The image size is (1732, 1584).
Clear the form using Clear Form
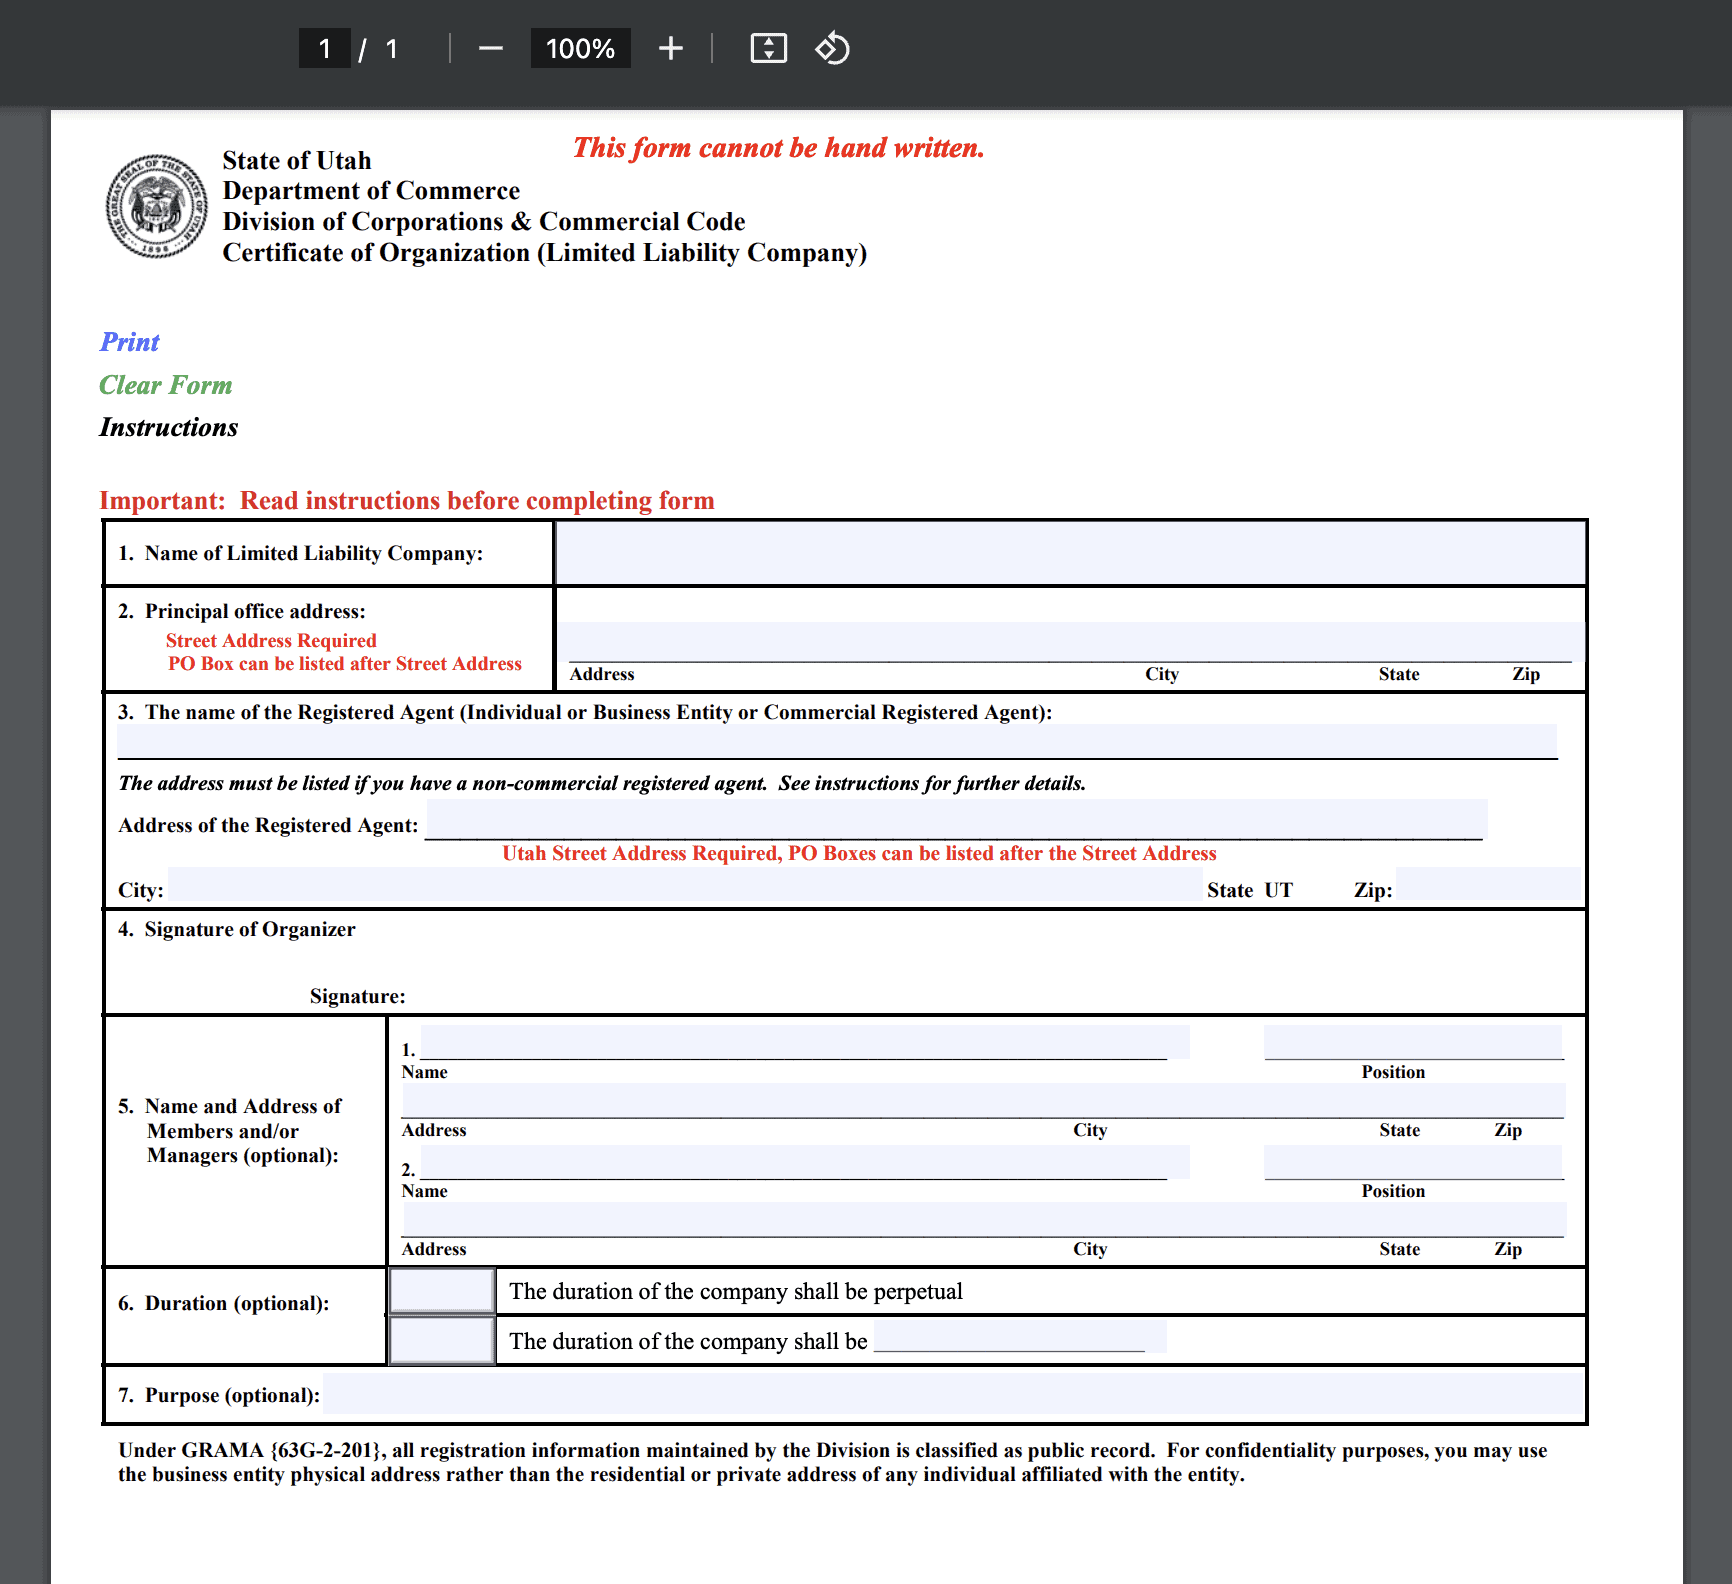click(165, 385)
